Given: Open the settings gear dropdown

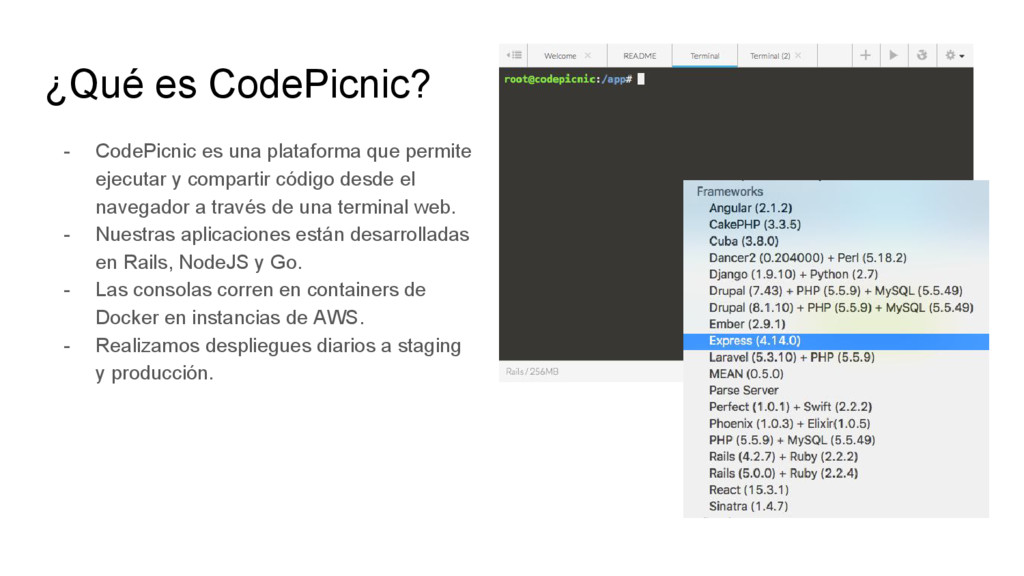Looking at the screenshot, I should point(955,56).
